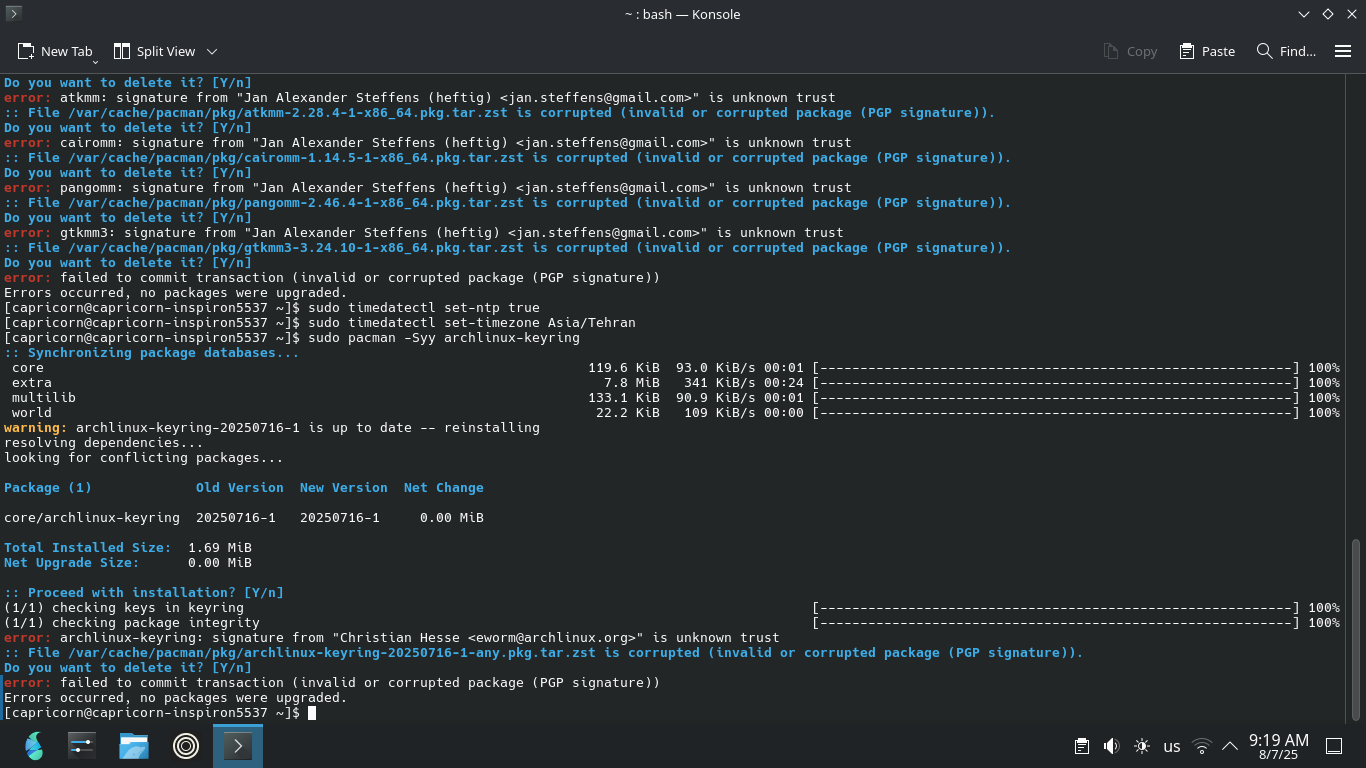1366x768 pixels.
Task: Click the gtkmm3 signature error line
Action: (x=424, y=233)
